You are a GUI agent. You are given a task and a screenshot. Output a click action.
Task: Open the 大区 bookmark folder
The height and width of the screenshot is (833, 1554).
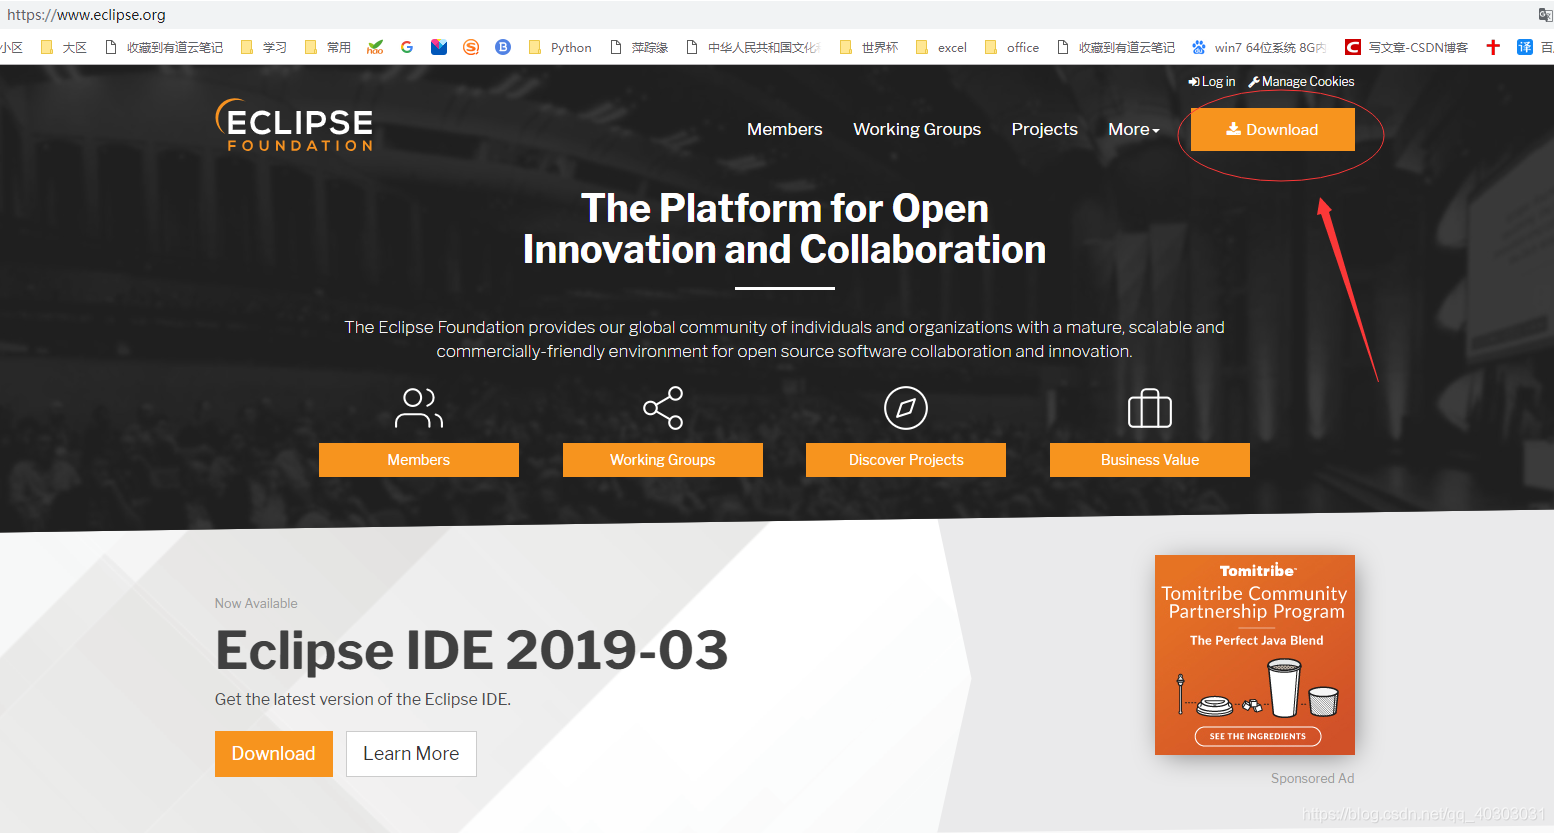[64, 47]
